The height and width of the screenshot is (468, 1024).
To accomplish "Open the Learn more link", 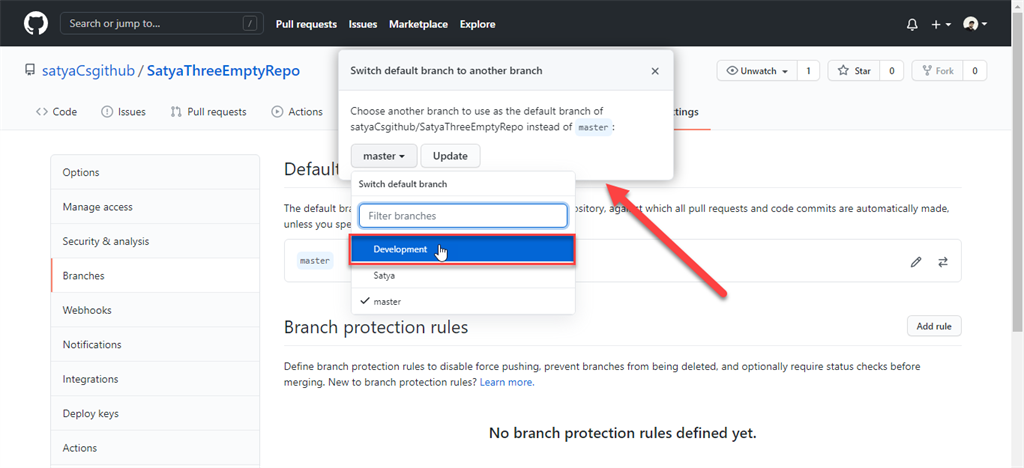I will tap(507, 382).
